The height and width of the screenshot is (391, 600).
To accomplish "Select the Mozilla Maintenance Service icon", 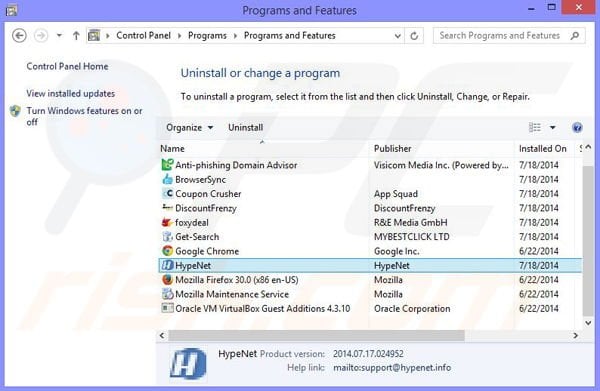I will click(167, 294).
